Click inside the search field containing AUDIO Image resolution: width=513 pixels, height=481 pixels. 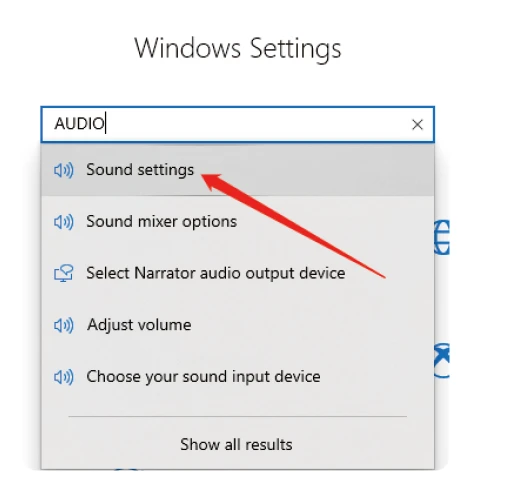pyautogui.click(x=238, y=124)
